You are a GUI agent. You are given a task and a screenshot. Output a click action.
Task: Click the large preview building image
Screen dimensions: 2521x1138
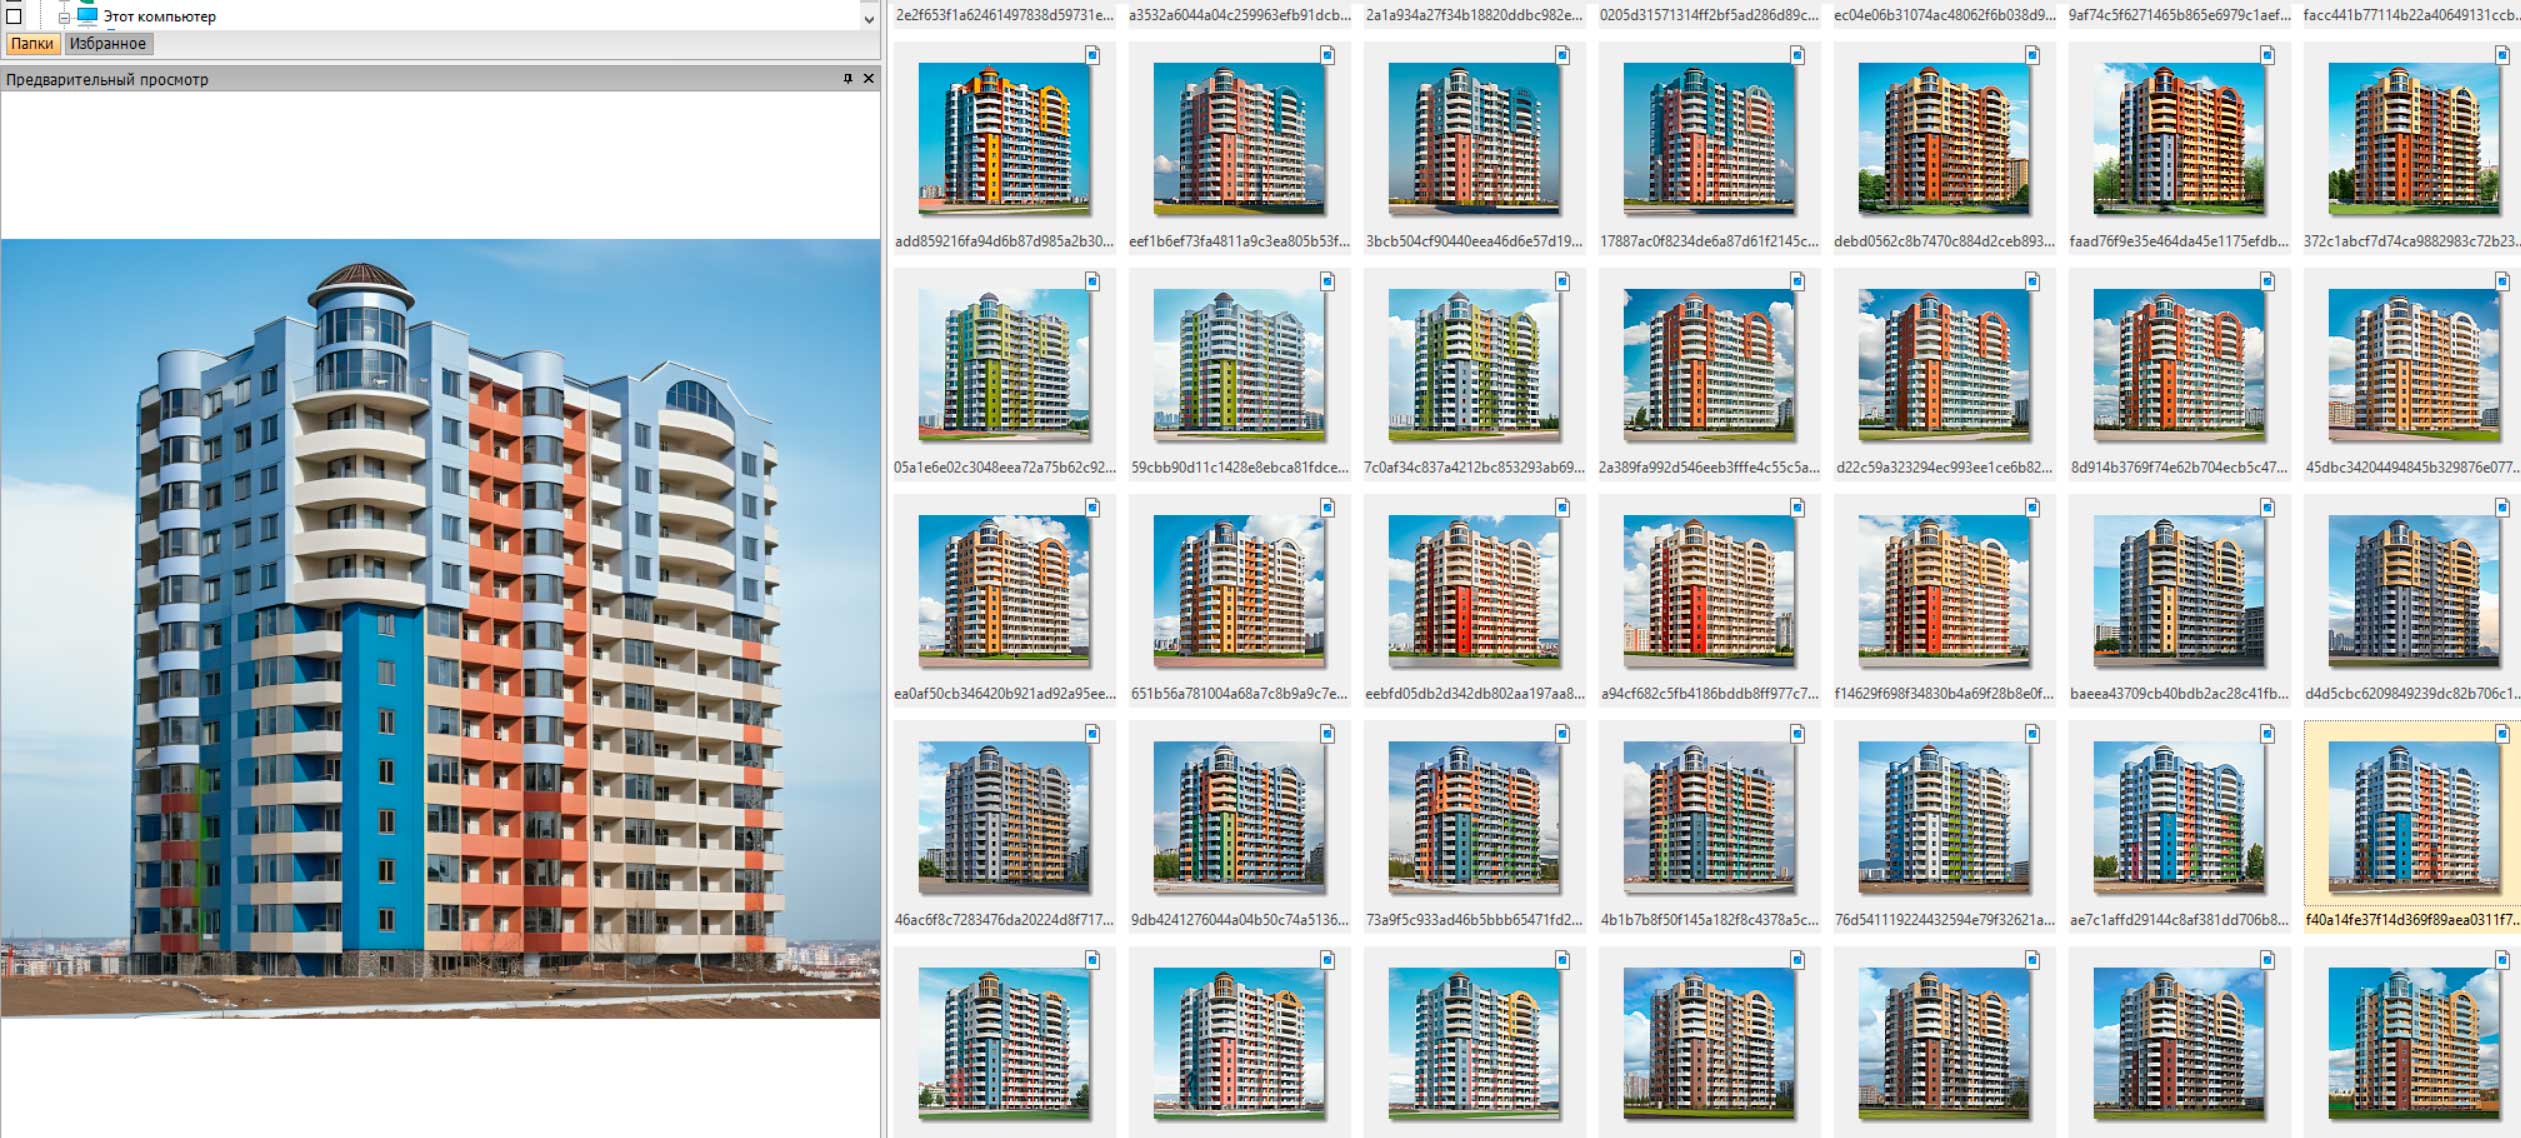440,627
